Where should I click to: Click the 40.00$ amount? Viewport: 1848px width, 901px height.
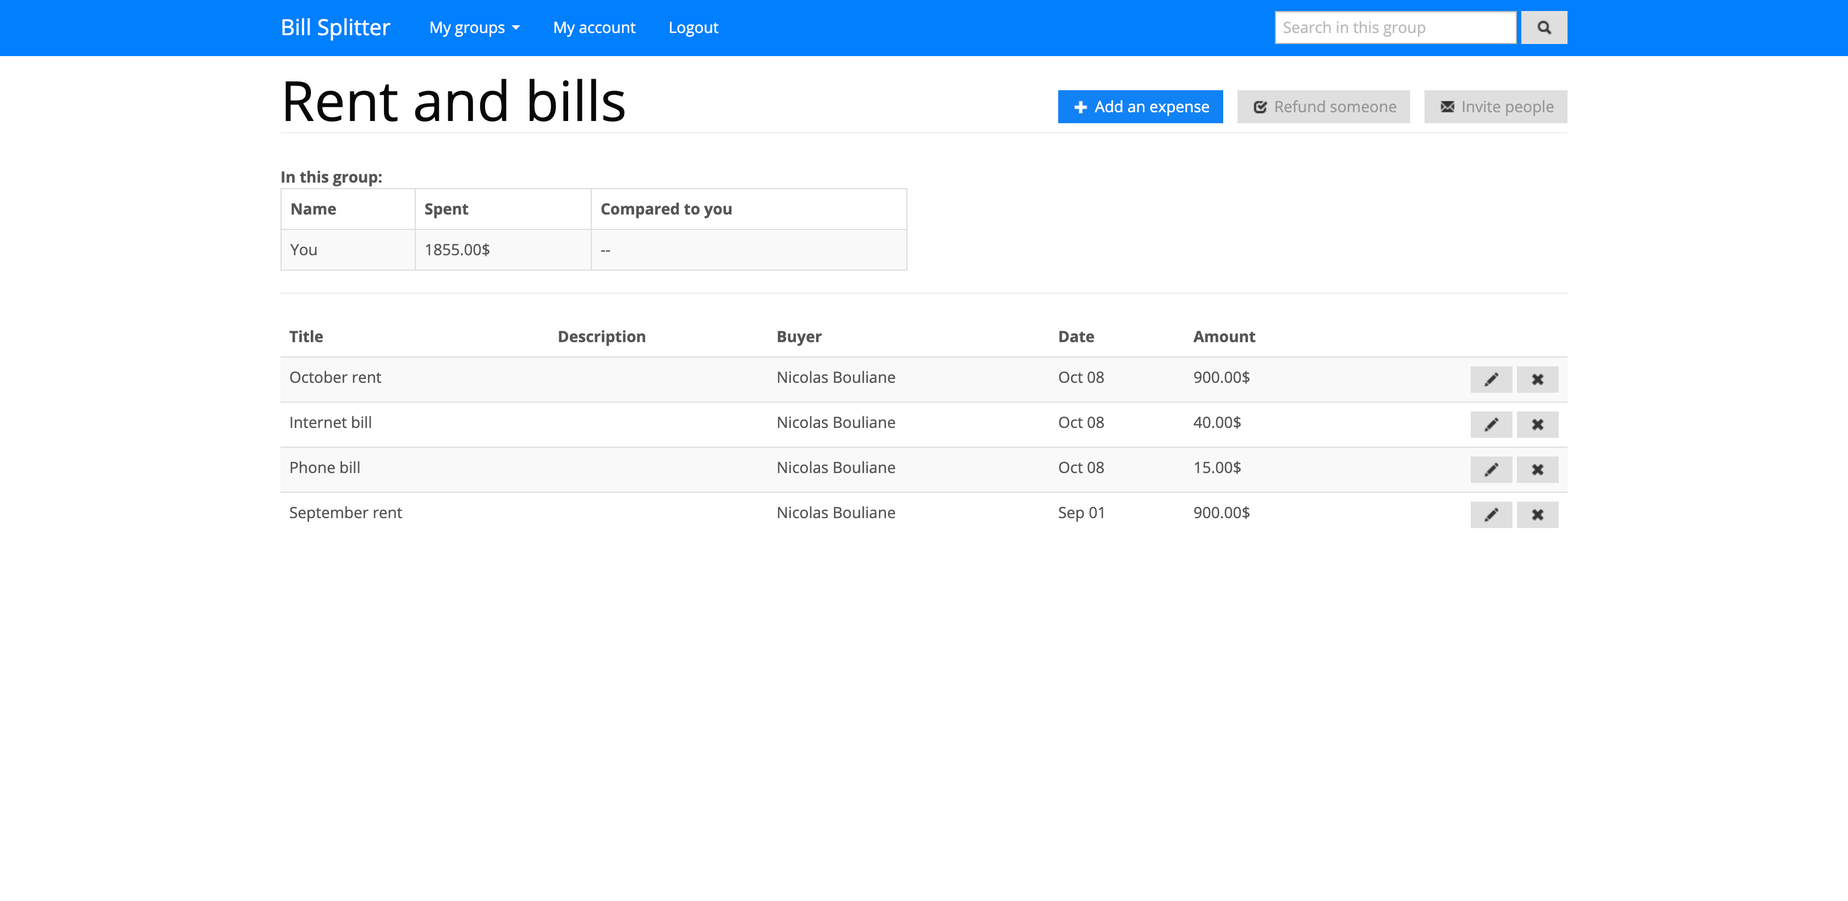point(1217,422)
